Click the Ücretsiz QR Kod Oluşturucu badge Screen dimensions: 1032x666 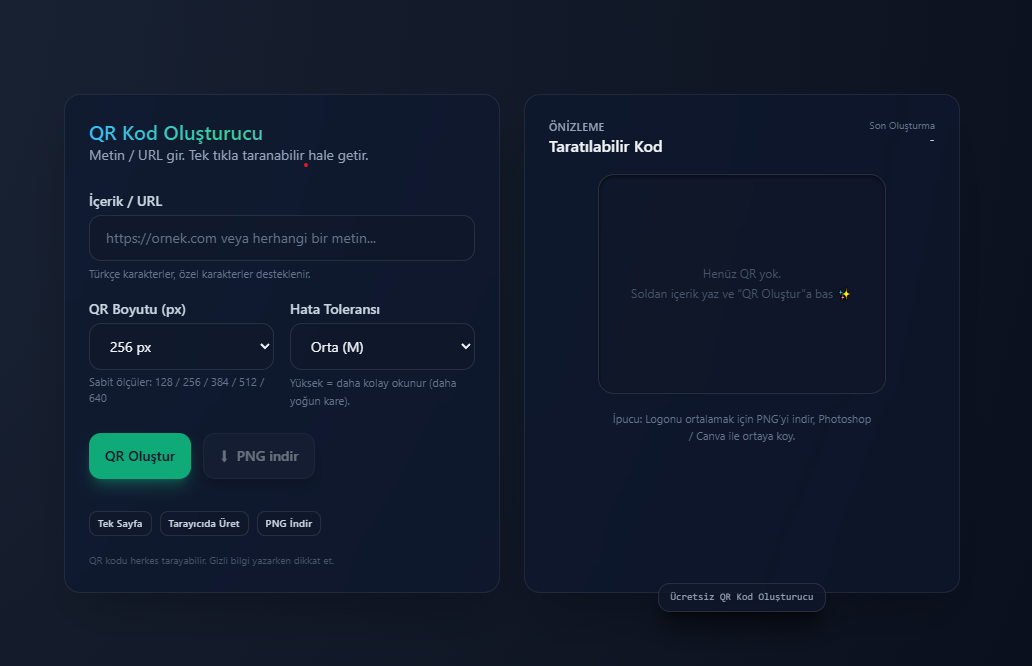click(741, 597)
